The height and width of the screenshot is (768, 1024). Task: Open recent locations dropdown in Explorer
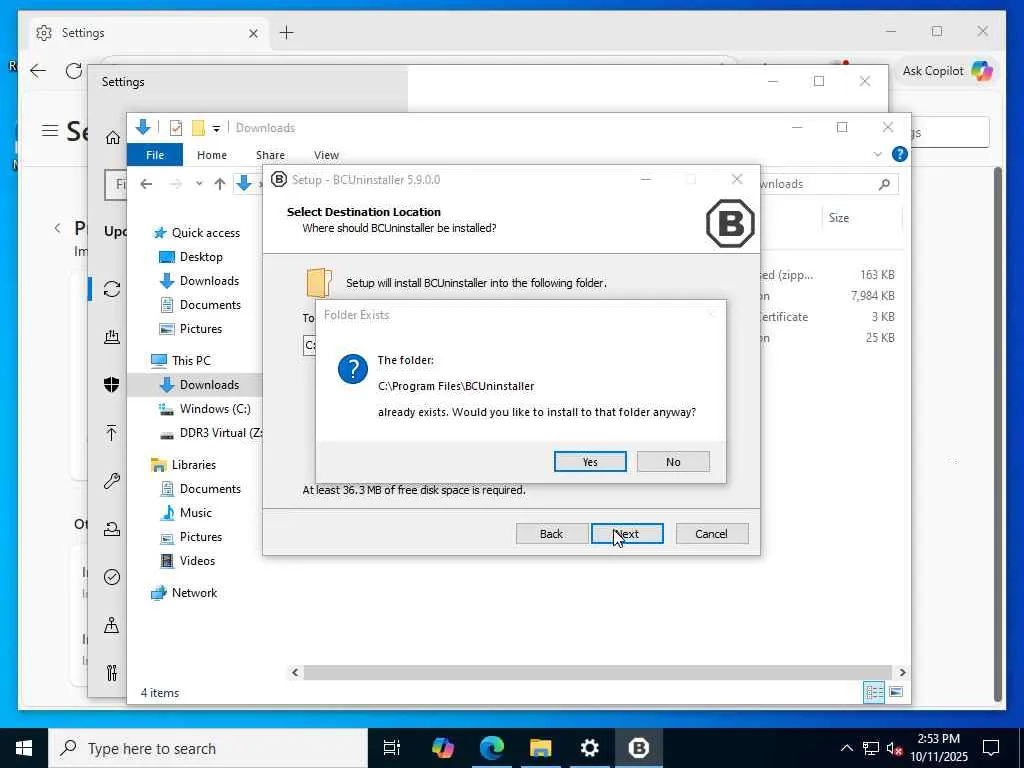[x=199, y=184]
